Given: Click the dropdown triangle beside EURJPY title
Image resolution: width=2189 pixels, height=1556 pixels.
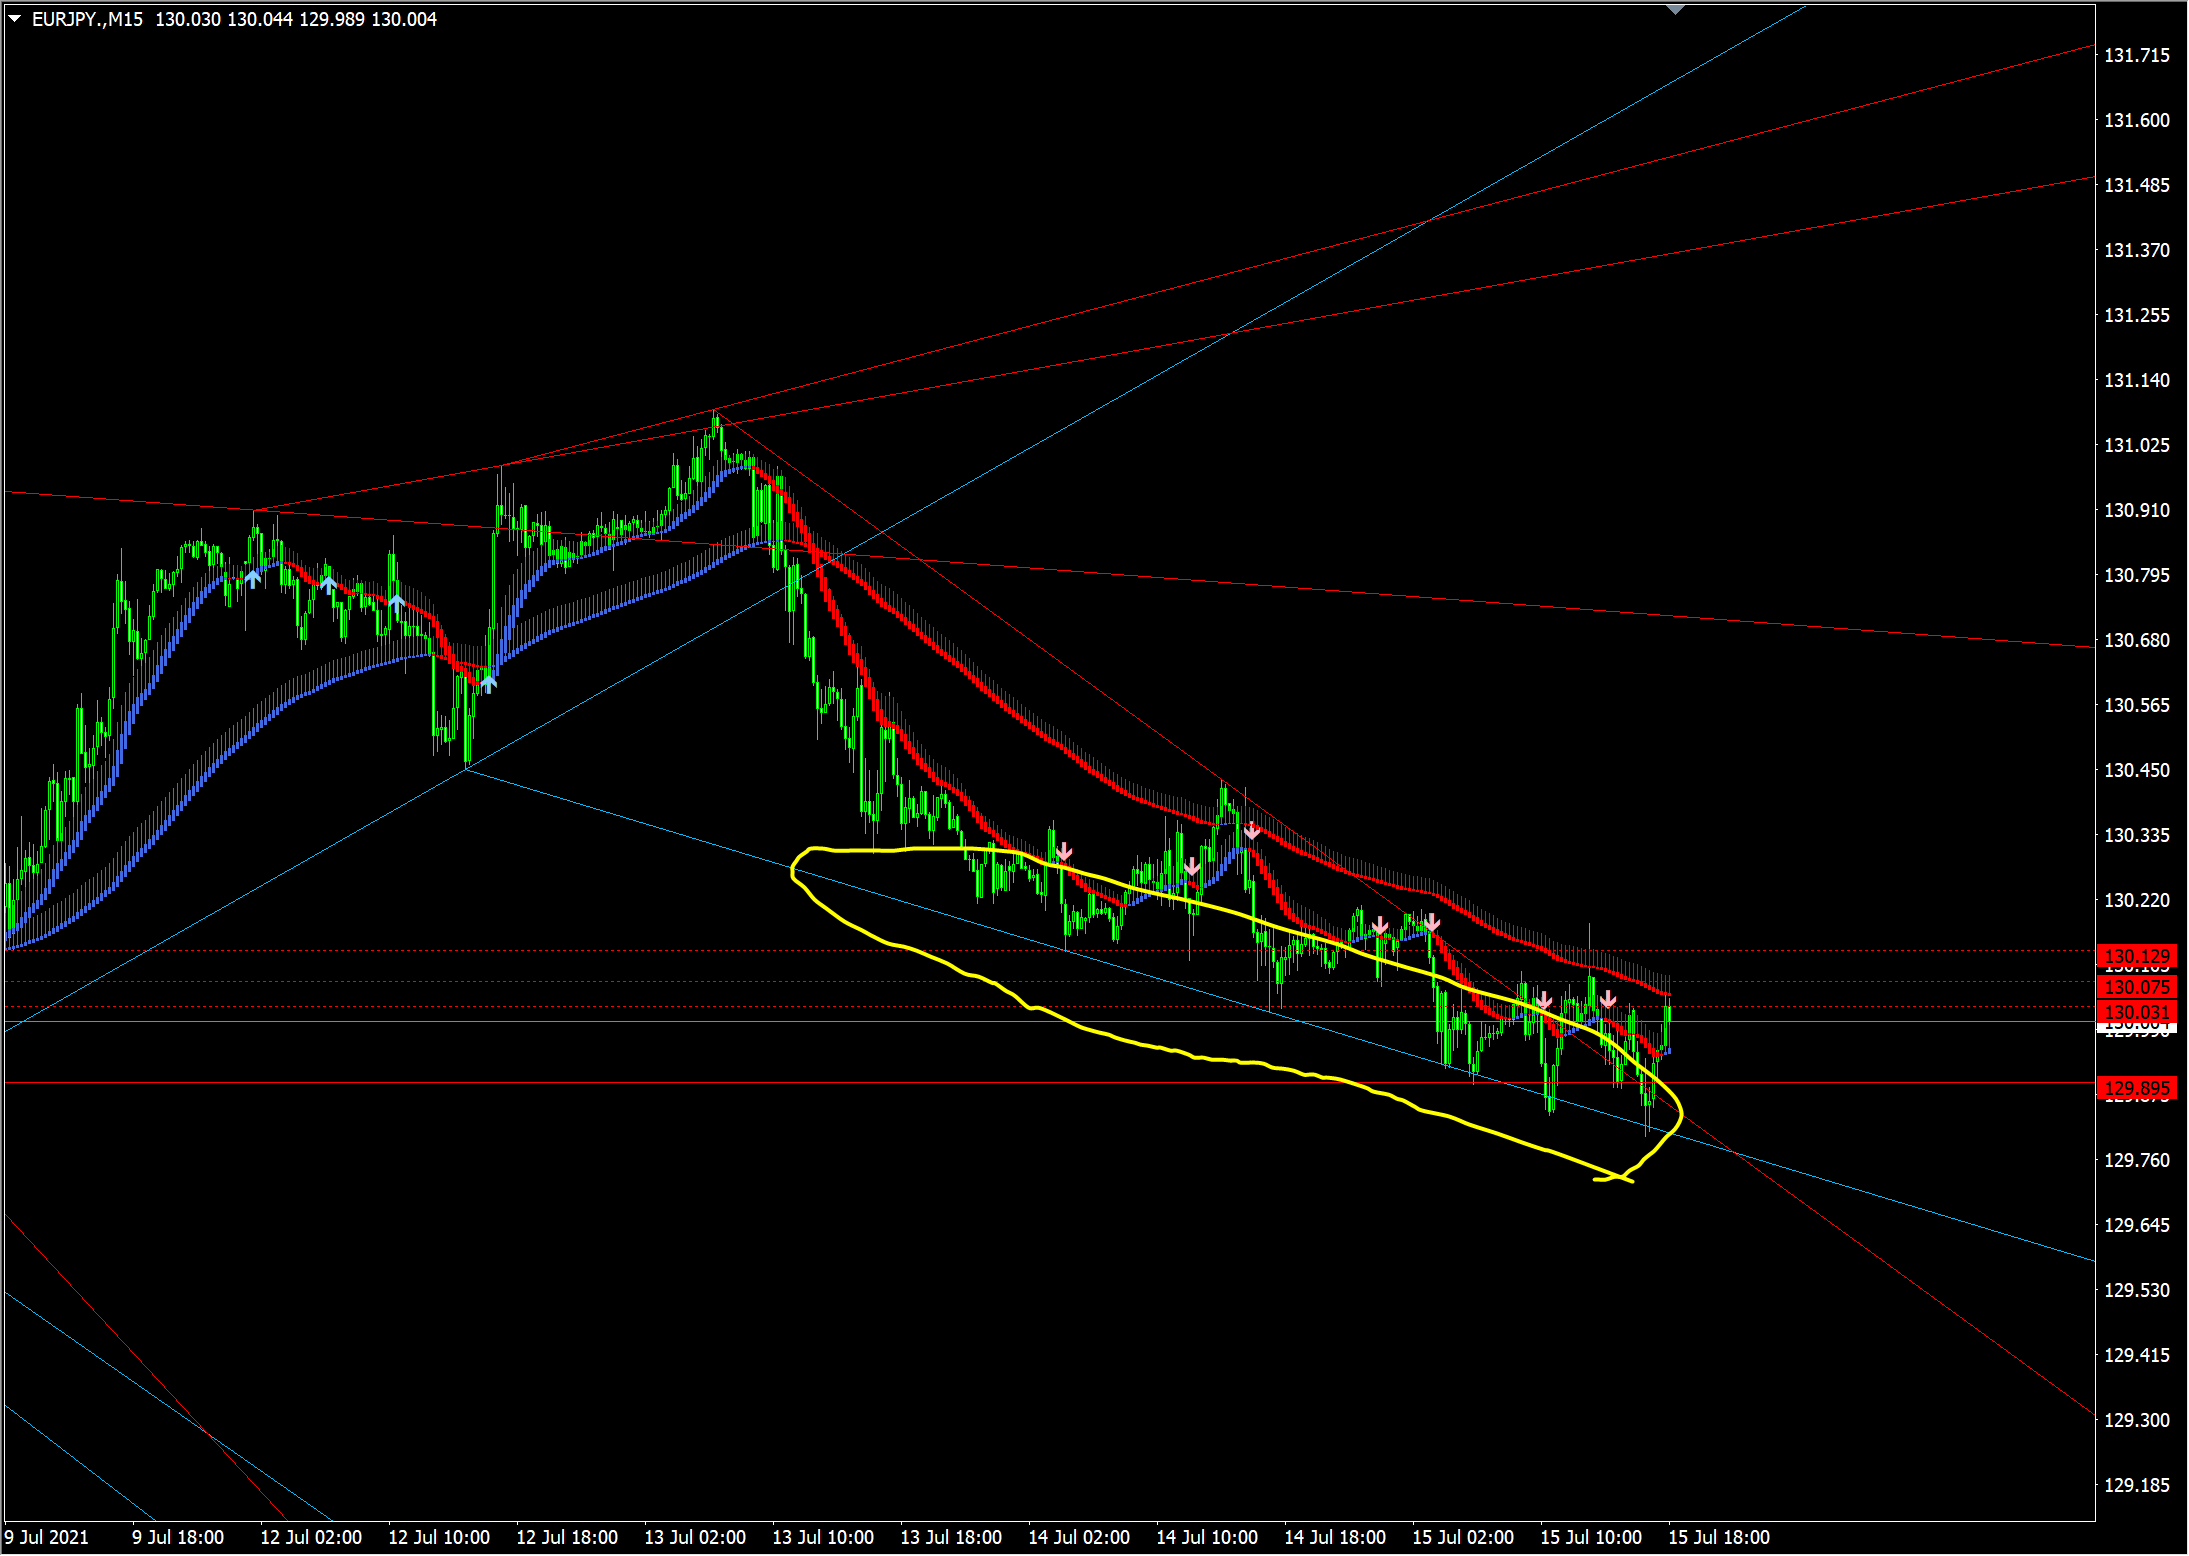Looking at the screenshot, I should [x=15, y=19].
